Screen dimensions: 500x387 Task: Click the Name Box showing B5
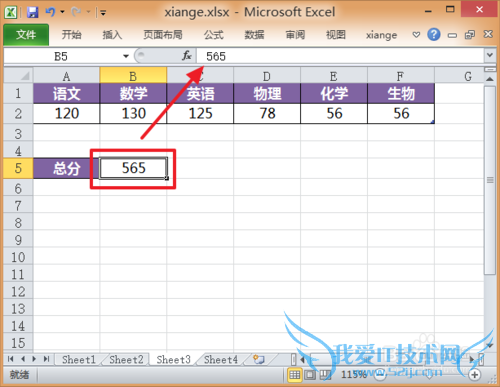tap(62, 56)
